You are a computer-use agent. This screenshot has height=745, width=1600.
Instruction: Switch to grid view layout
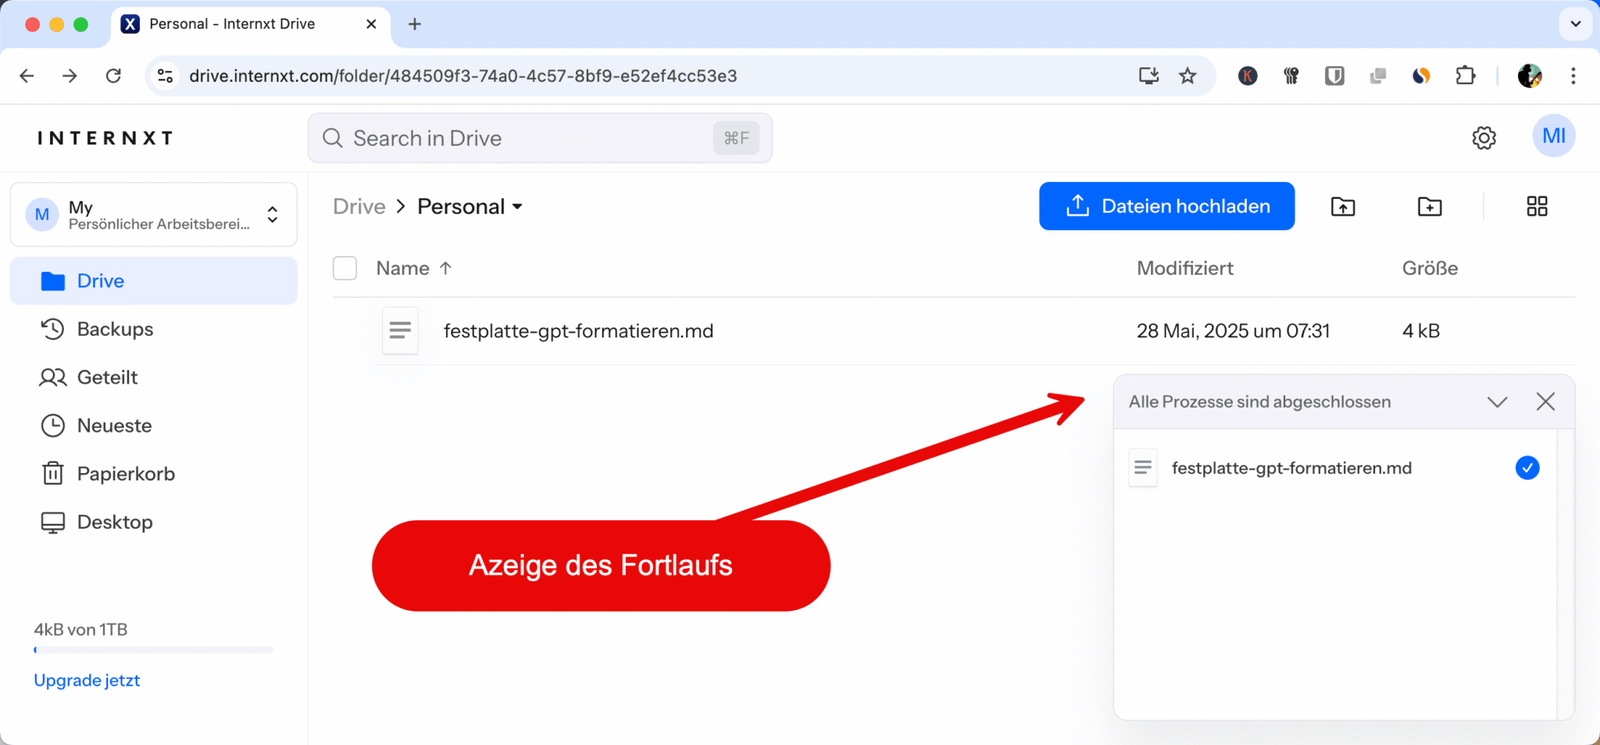coord(1537,206)
